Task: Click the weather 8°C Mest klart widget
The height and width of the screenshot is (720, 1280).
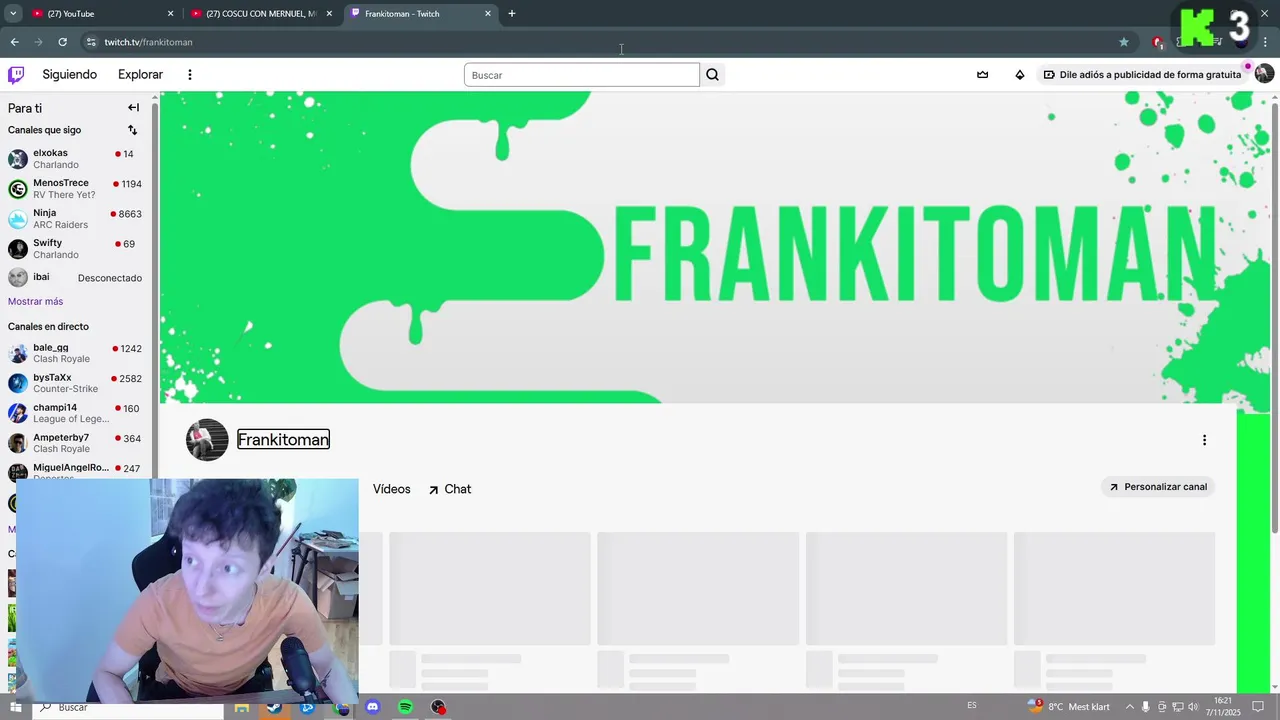Action: pos(1068,707)
